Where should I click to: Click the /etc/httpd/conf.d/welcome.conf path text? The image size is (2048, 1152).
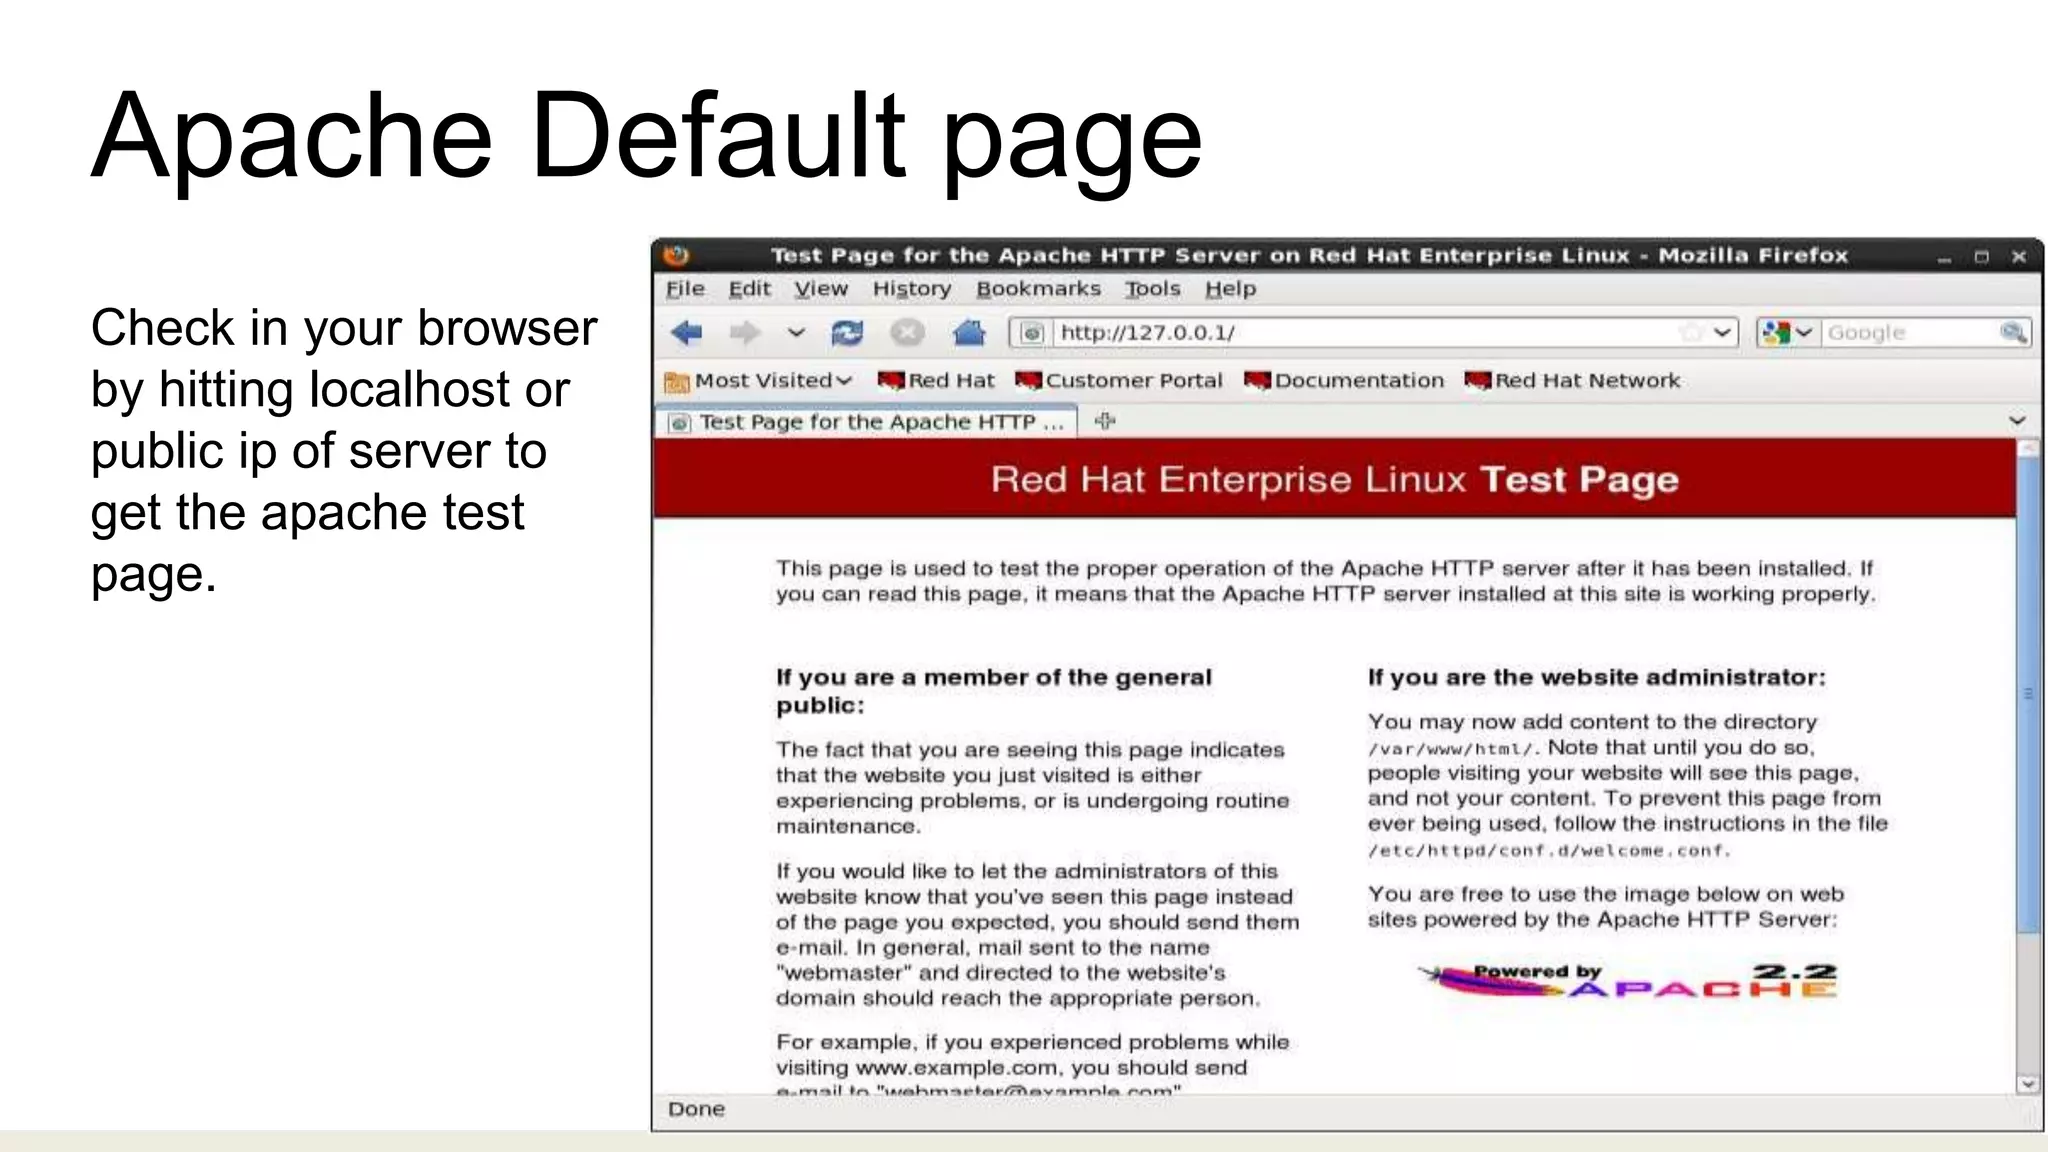click(x=1548, y=851)
